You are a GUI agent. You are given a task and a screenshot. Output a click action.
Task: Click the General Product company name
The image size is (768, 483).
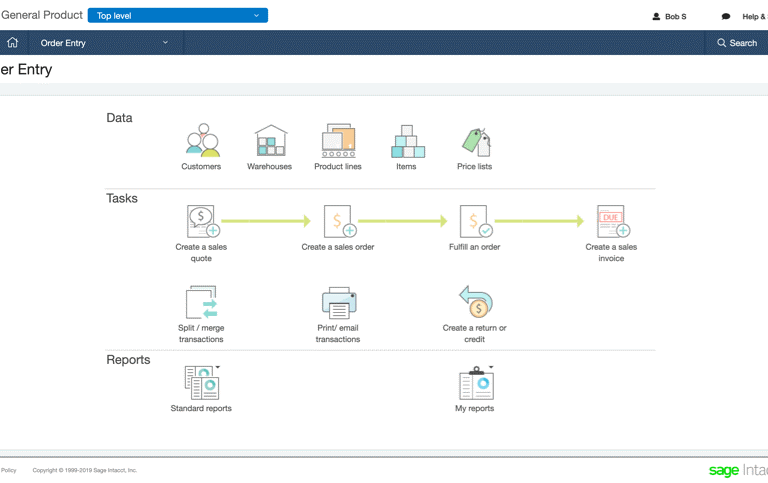coord(42,15)
